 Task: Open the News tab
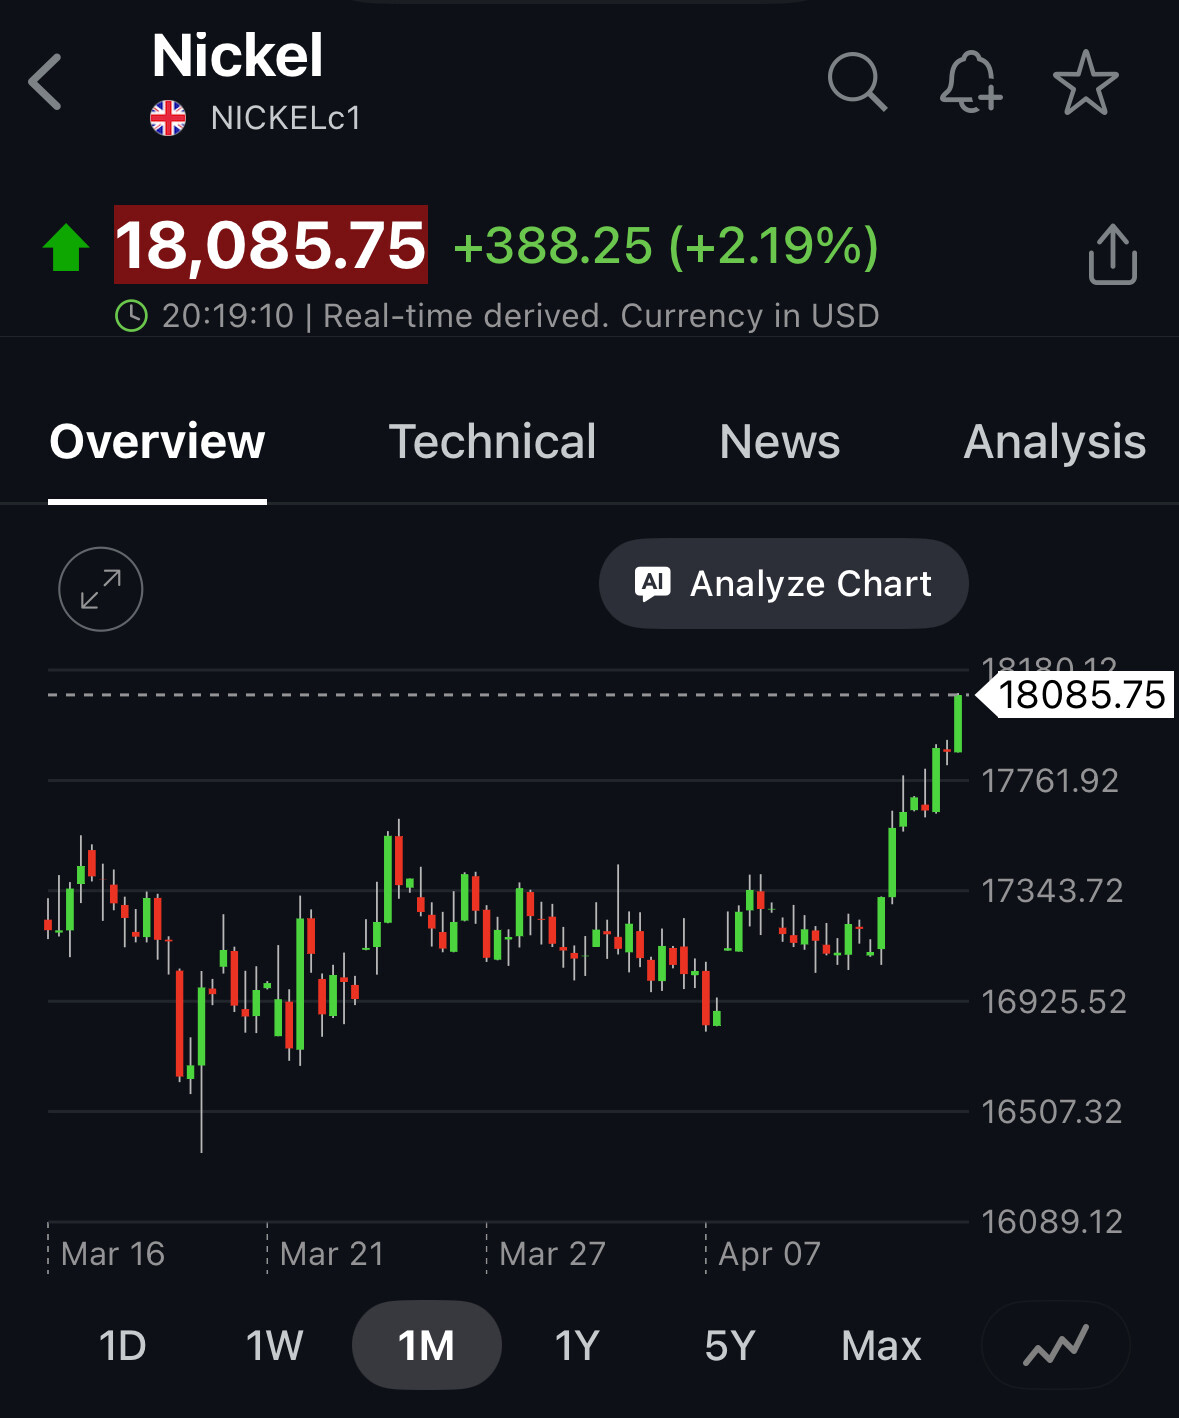pyautogui.click(x=780, y=442)
